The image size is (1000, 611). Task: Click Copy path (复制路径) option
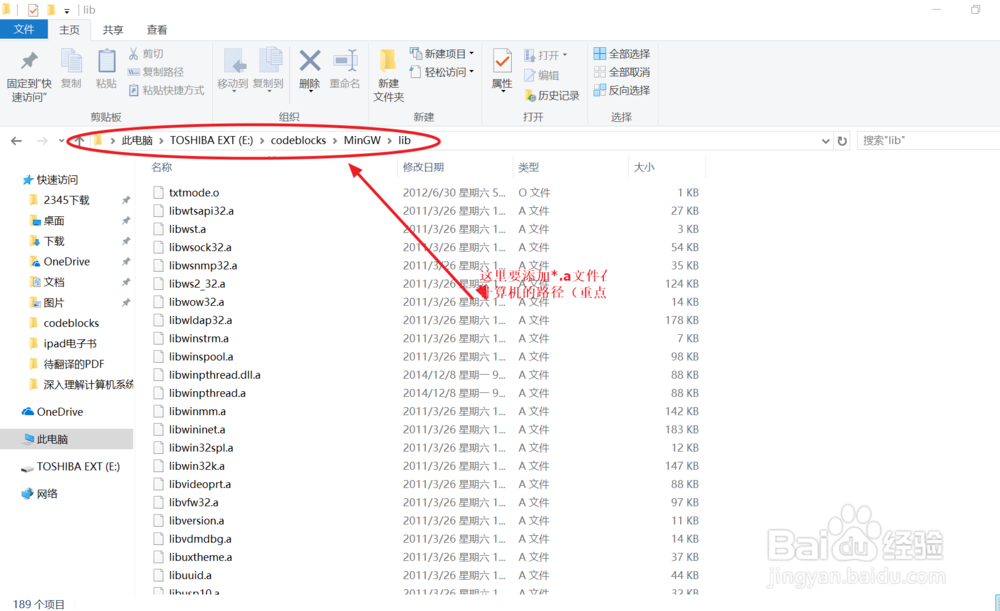[156, 72]
